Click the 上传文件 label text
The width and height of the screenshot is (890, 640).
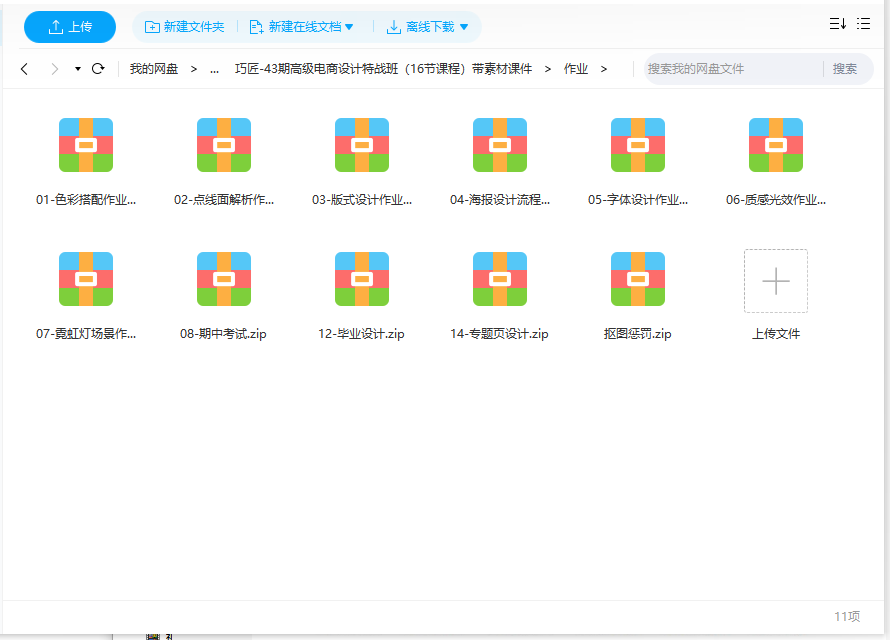coord(776,334)
